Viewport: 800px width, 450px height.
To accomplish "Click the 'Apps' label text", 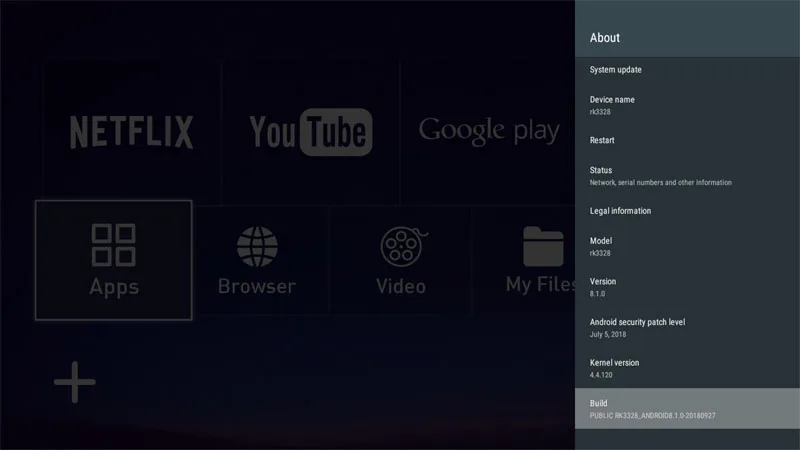I will tap(114, 287).
